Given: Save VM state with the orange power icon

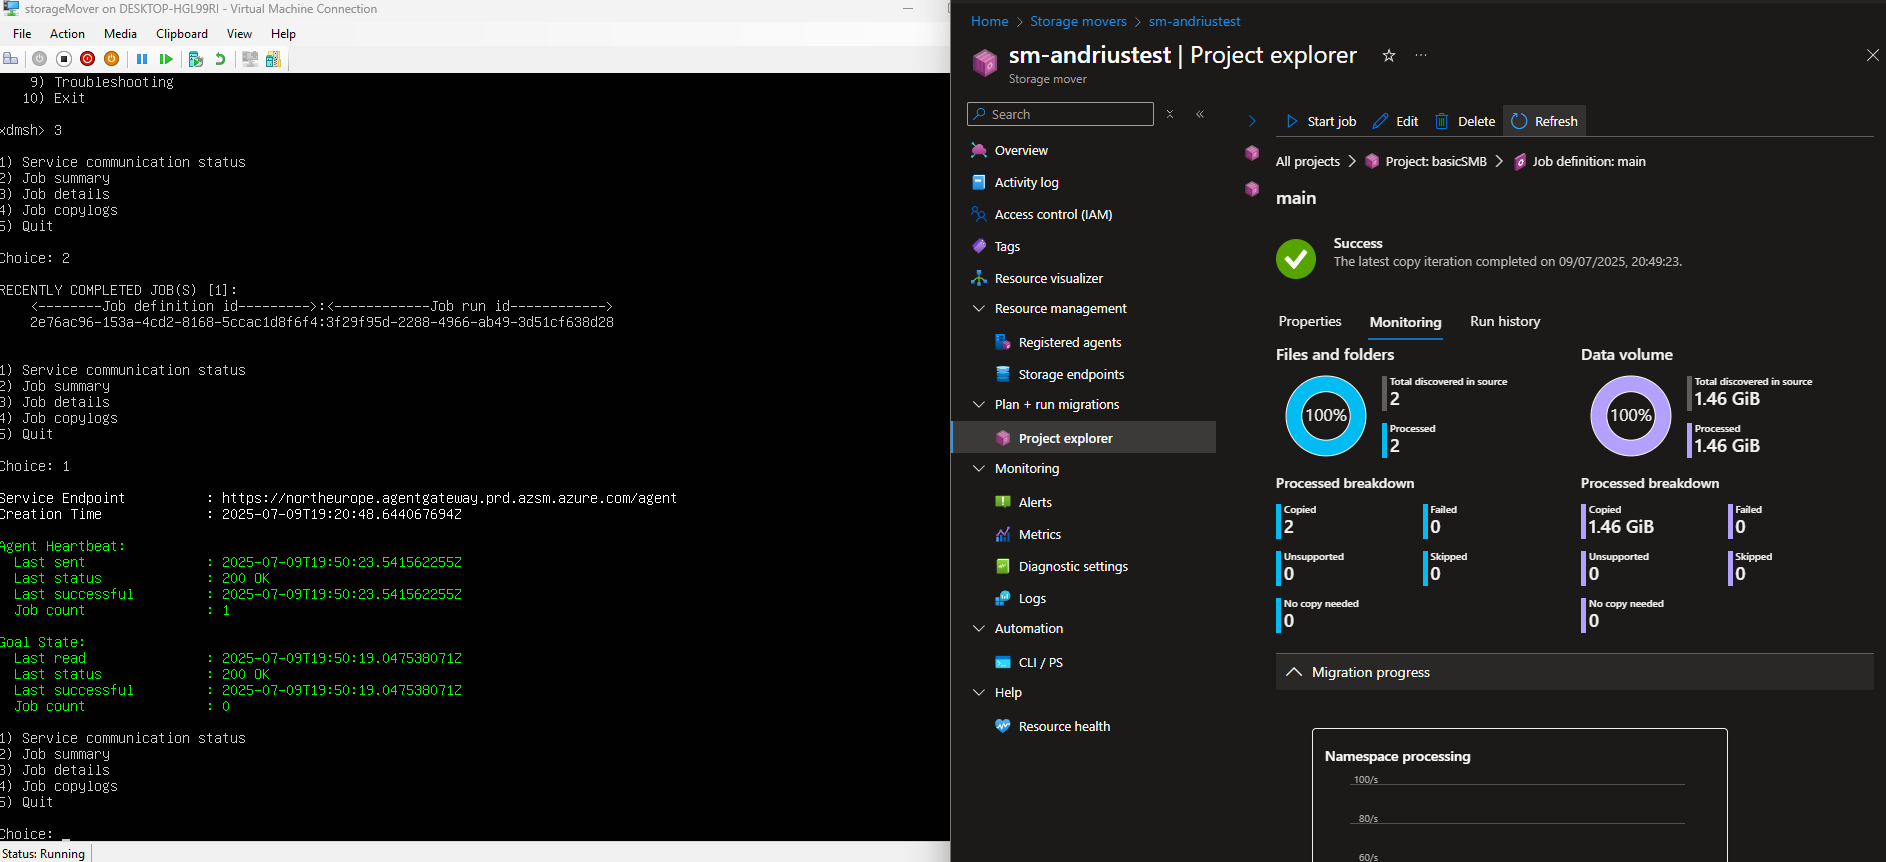Looking at the screenshot, I should tap(112, 59).
